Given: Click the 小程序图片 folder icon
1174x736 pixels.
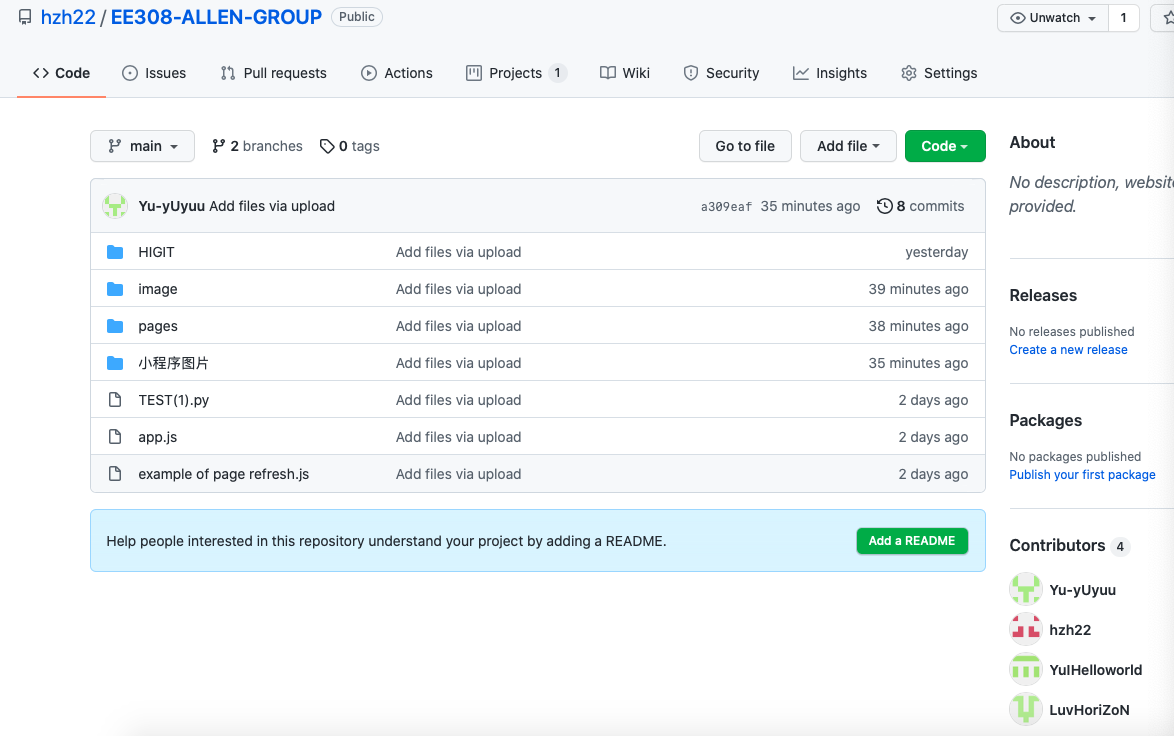Looking at the screenshot, I should [115, 363].
